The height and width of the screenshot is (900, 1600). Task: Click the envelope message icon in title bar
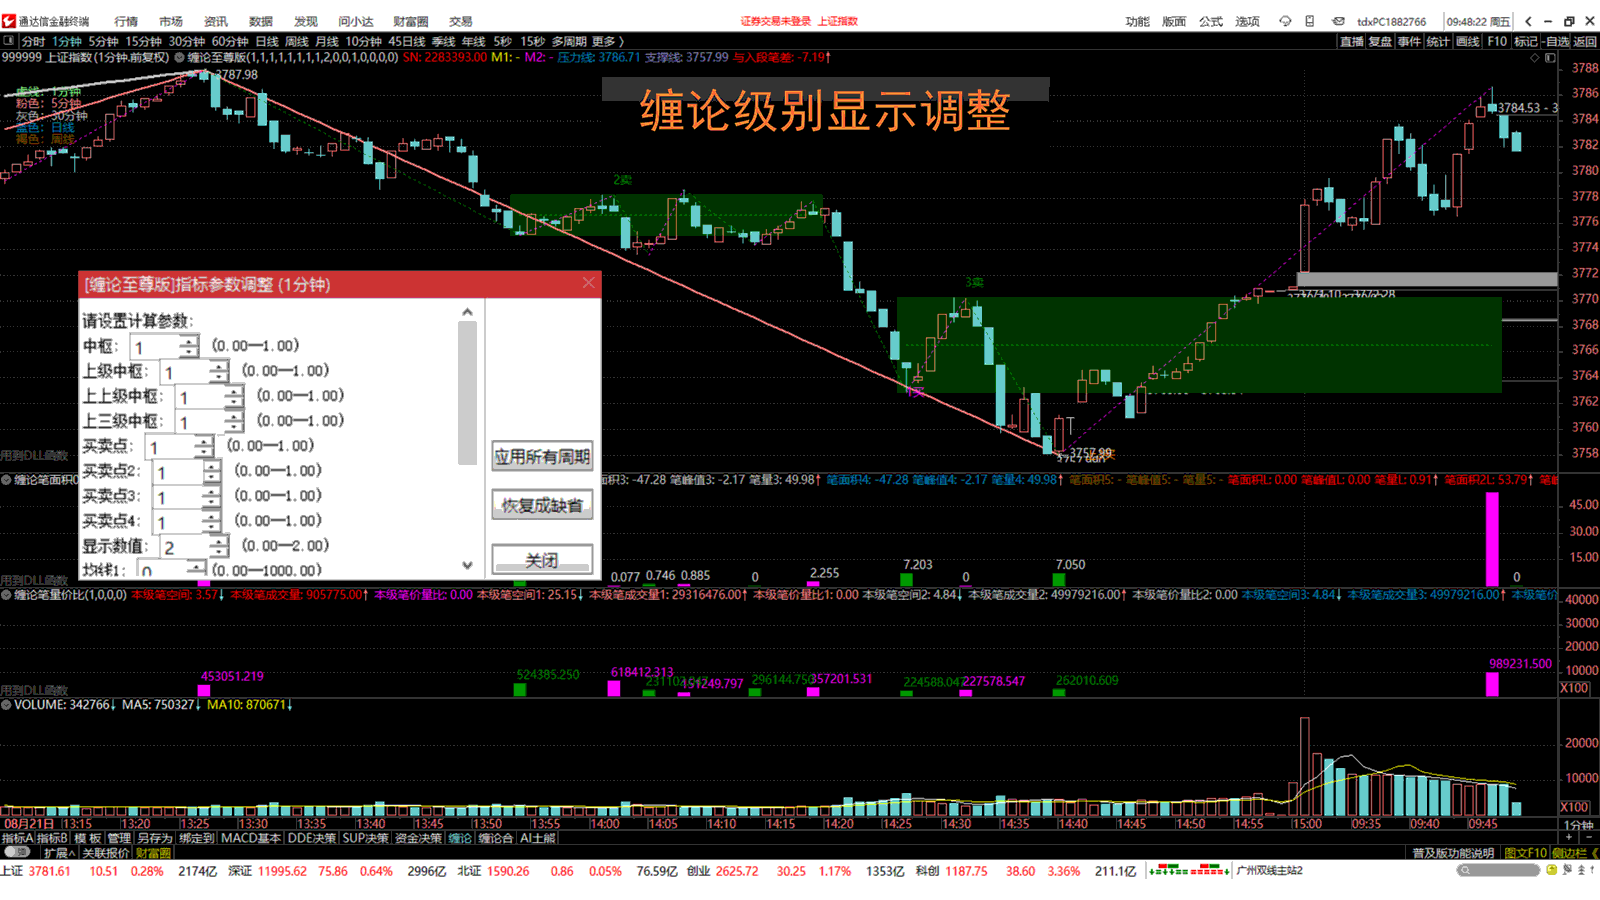tap(1338, 21)
